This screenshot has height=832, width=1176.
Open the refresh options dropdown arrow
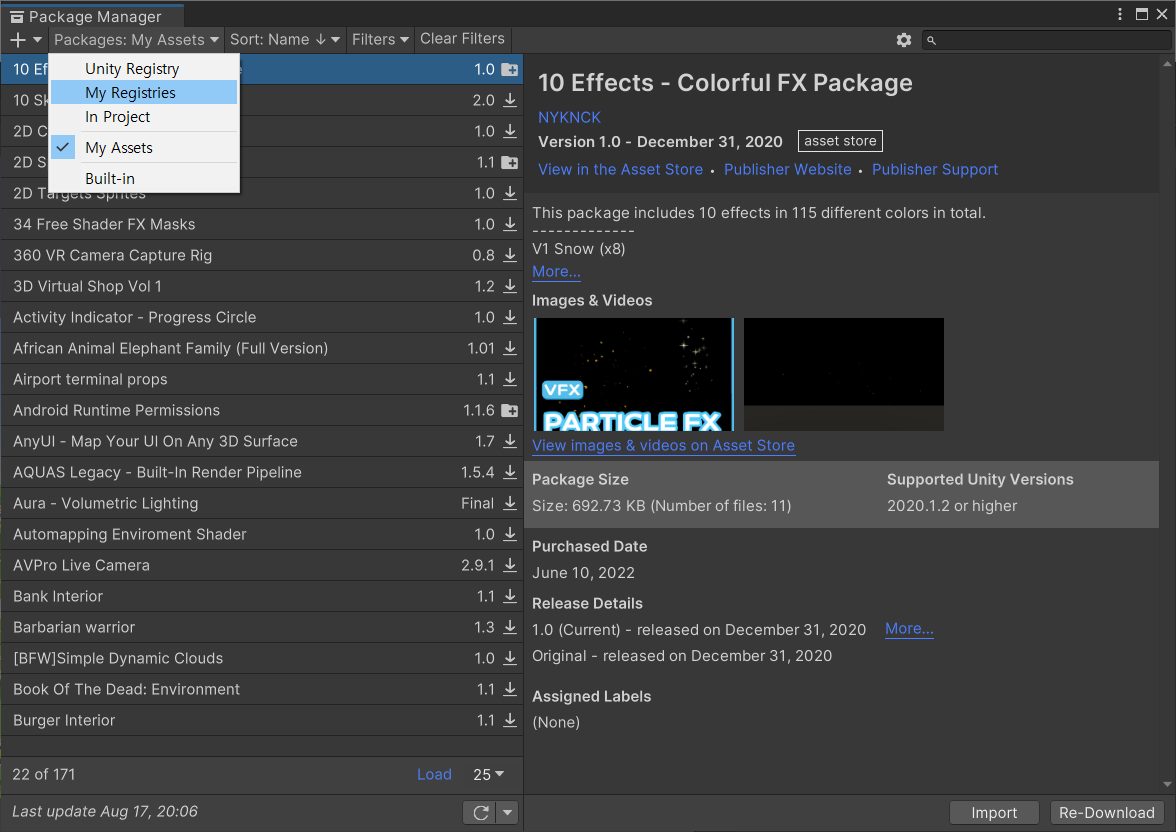point(508,812)
